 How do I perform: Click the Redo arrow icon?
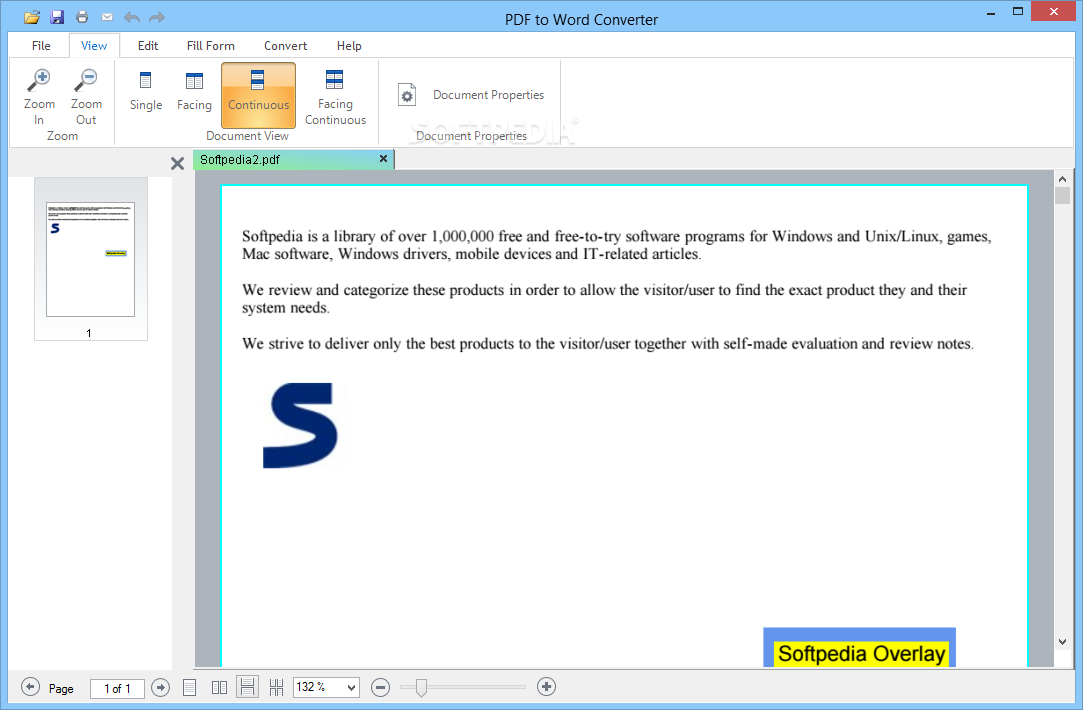(x=157, y=17)
